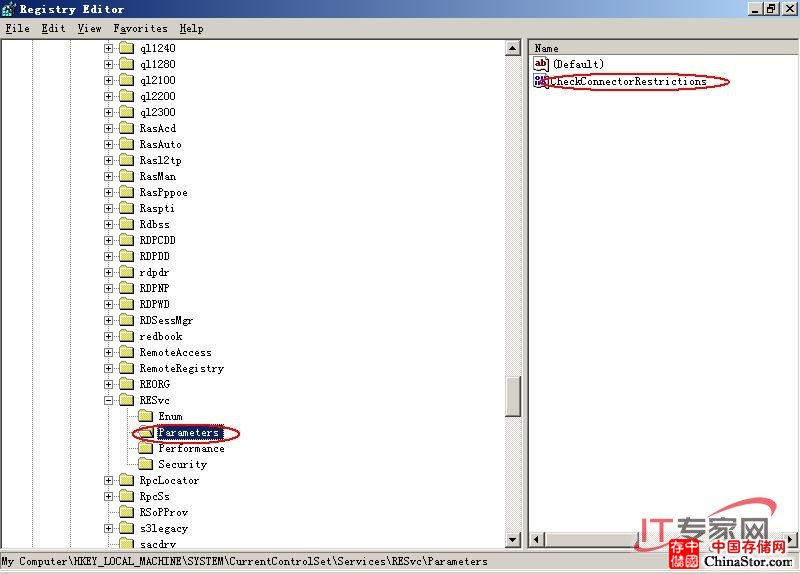Click the tree pane vertical scrollbar thumb
The width and height of the screenshot is (800, 574).
pos(513,397)
